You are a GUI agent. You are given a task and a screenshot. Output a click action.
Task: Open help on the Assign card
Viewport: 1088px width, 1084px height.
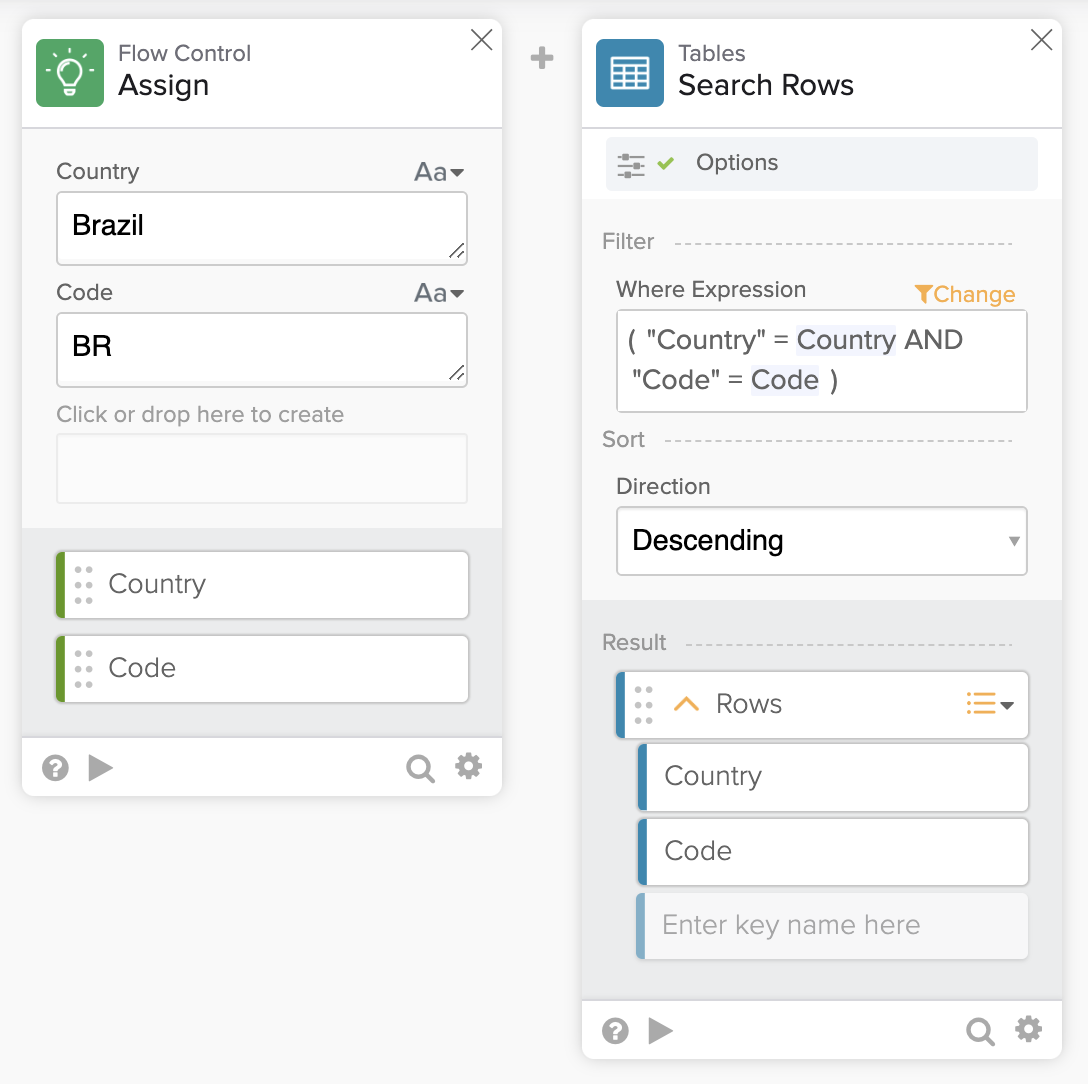pos(55,768)
